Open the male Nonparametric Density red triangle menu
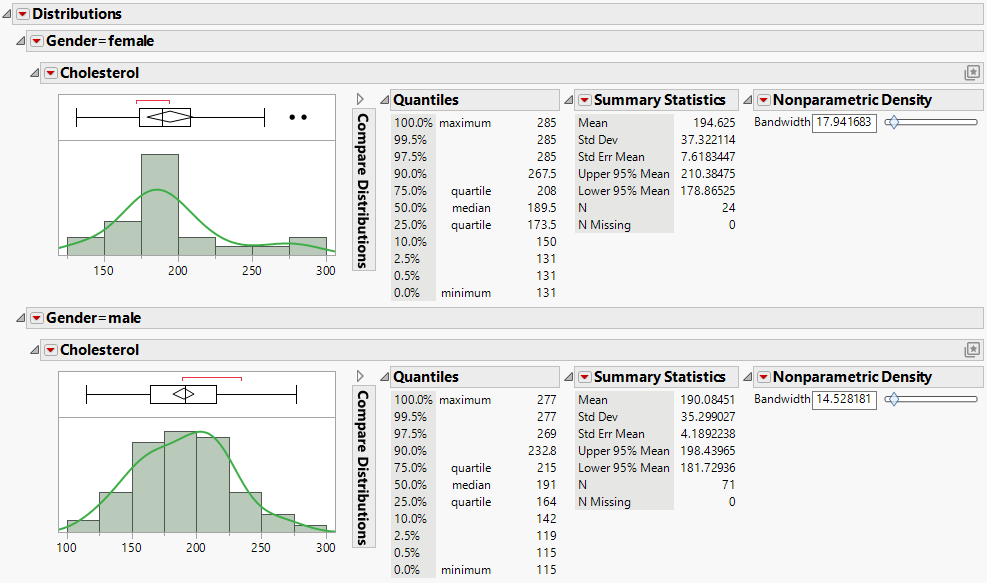 pyautogui.click(x=763, y=377)
